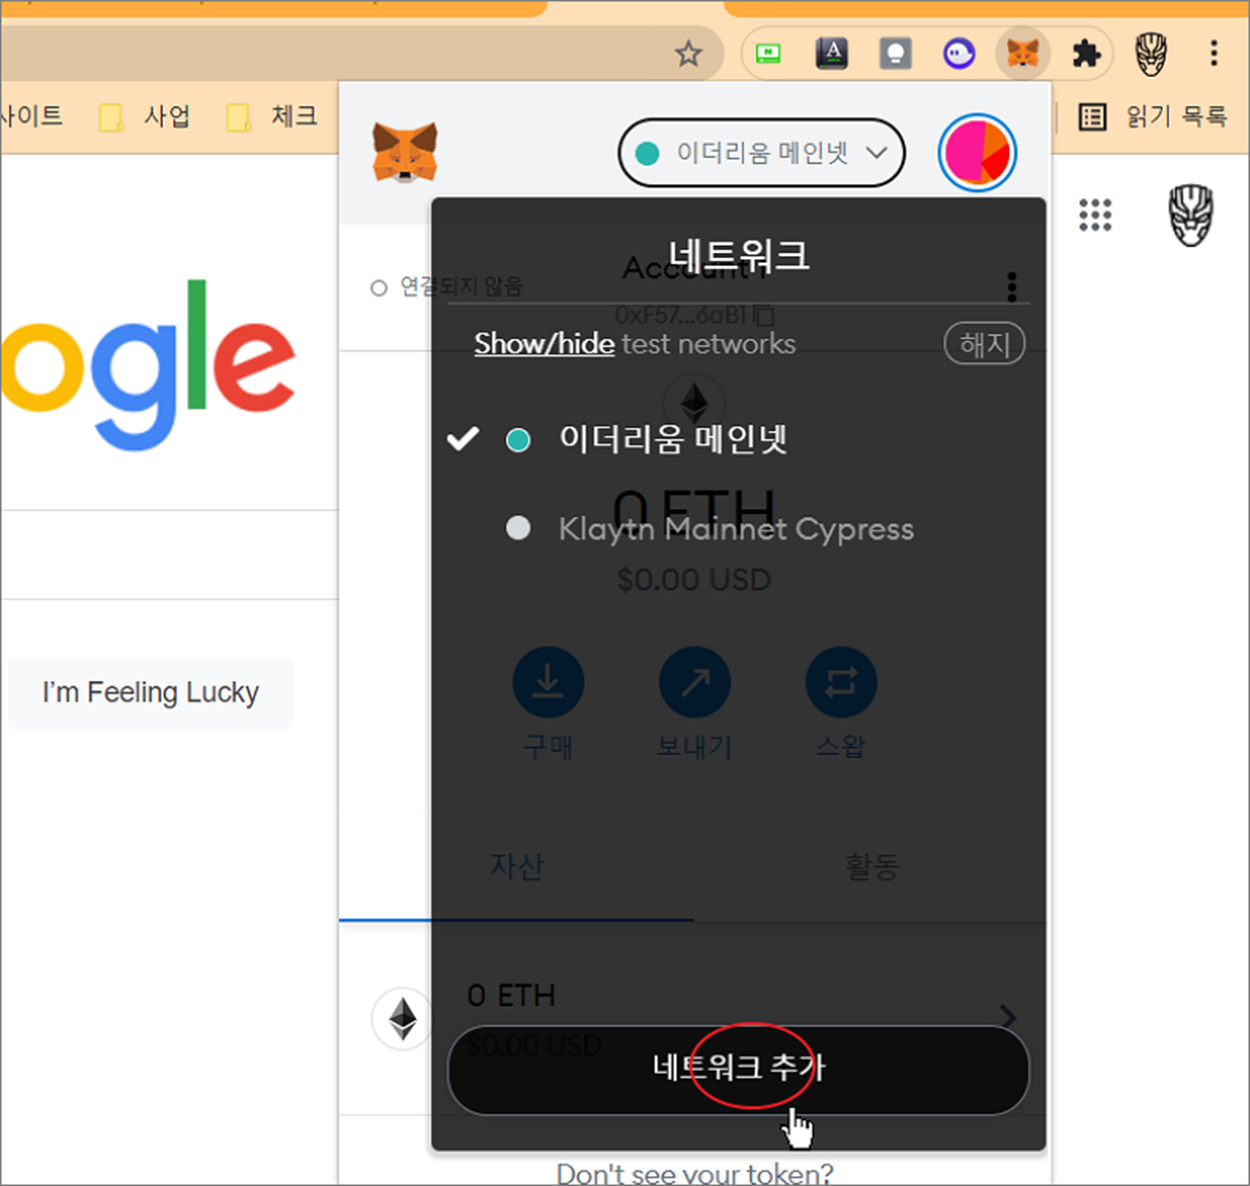The width and height of the screenshot is (1250, 1186).
Task: Click the 해지 toggle button
Action: coord(985,344)
